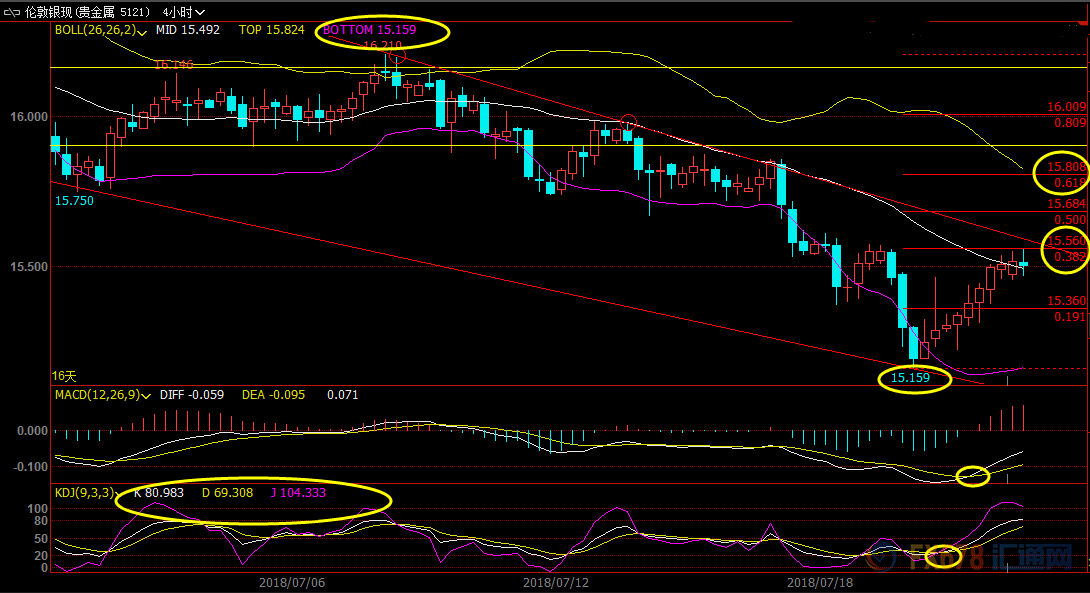Click the 15.159 low price marker
The image size is (1090, 593).
(x=910, y=378)
